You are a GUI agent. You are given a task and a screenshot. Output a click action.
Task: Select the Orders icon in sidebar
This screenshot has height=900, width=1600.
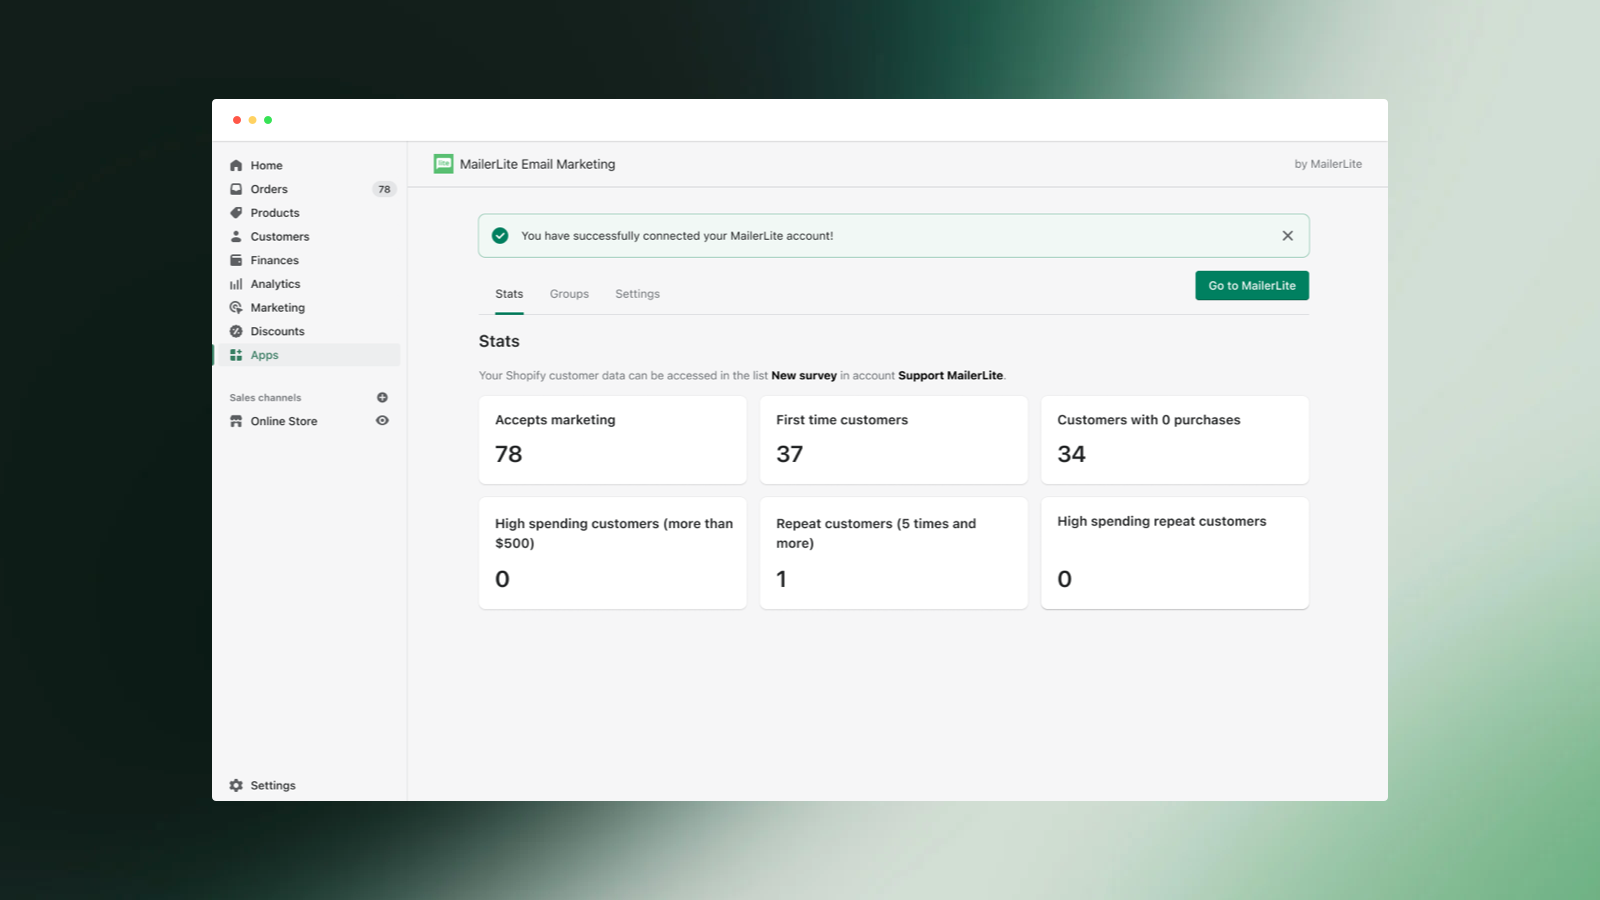(x=237, y=189)
